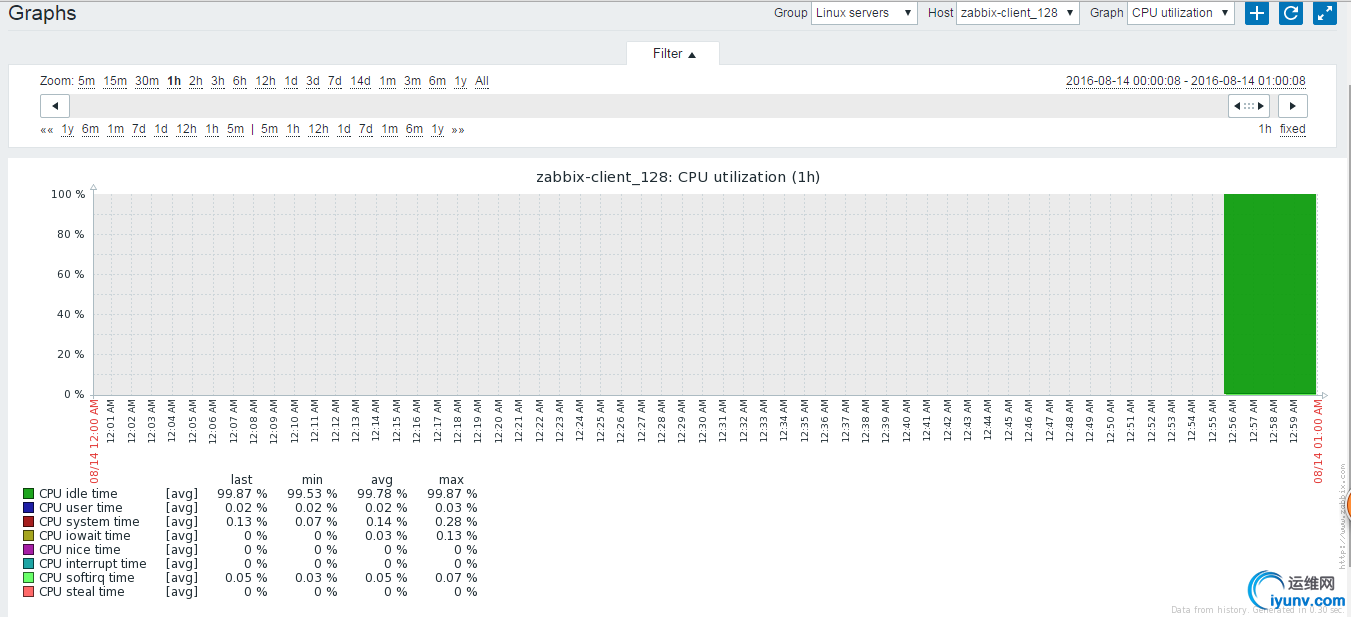
Task: Set zoom to 1d
Action: click(291, 81)
